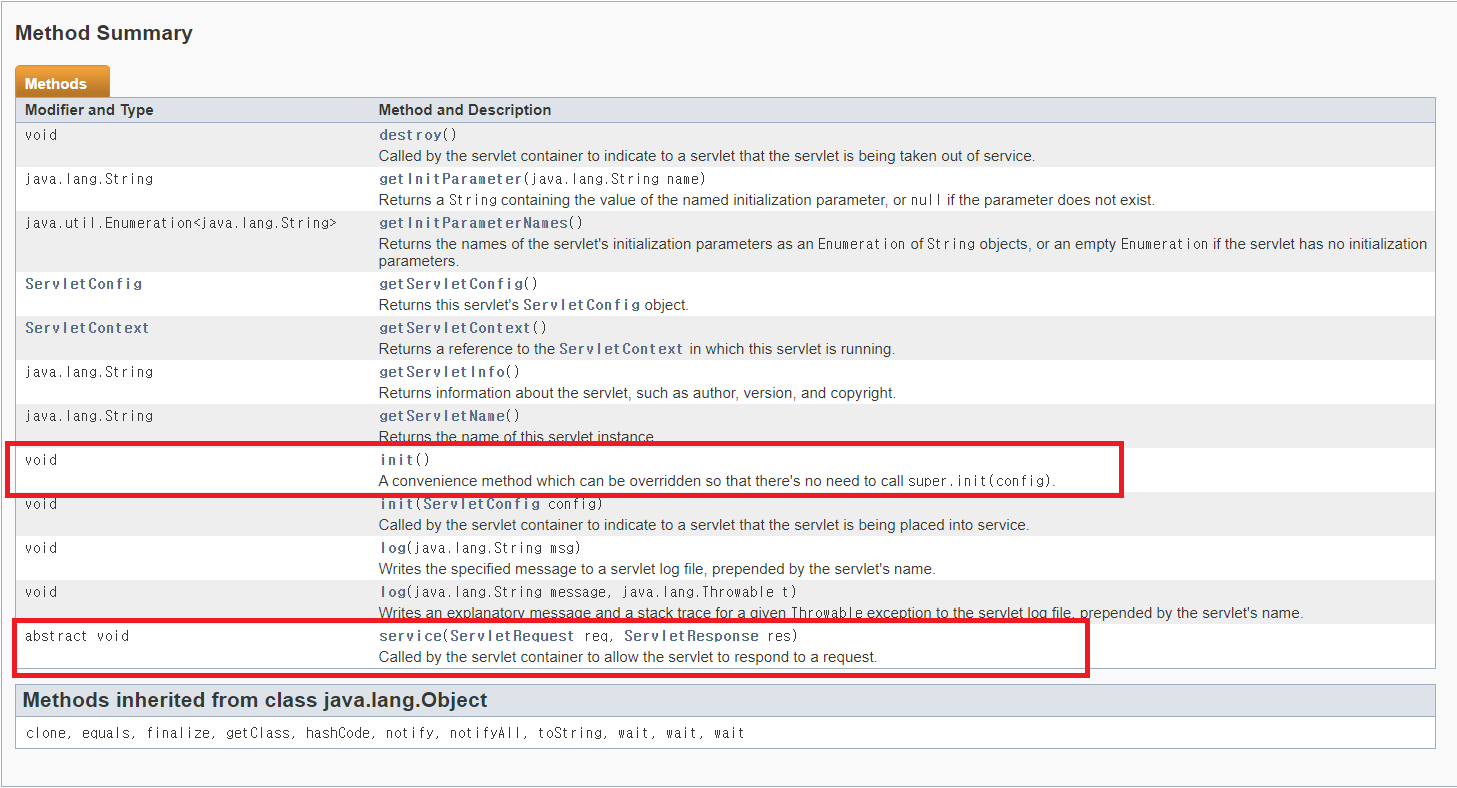Viewport: 1457px width, 788px height.
Task: Open the no-argument init() method link
Action: [396, 460]
